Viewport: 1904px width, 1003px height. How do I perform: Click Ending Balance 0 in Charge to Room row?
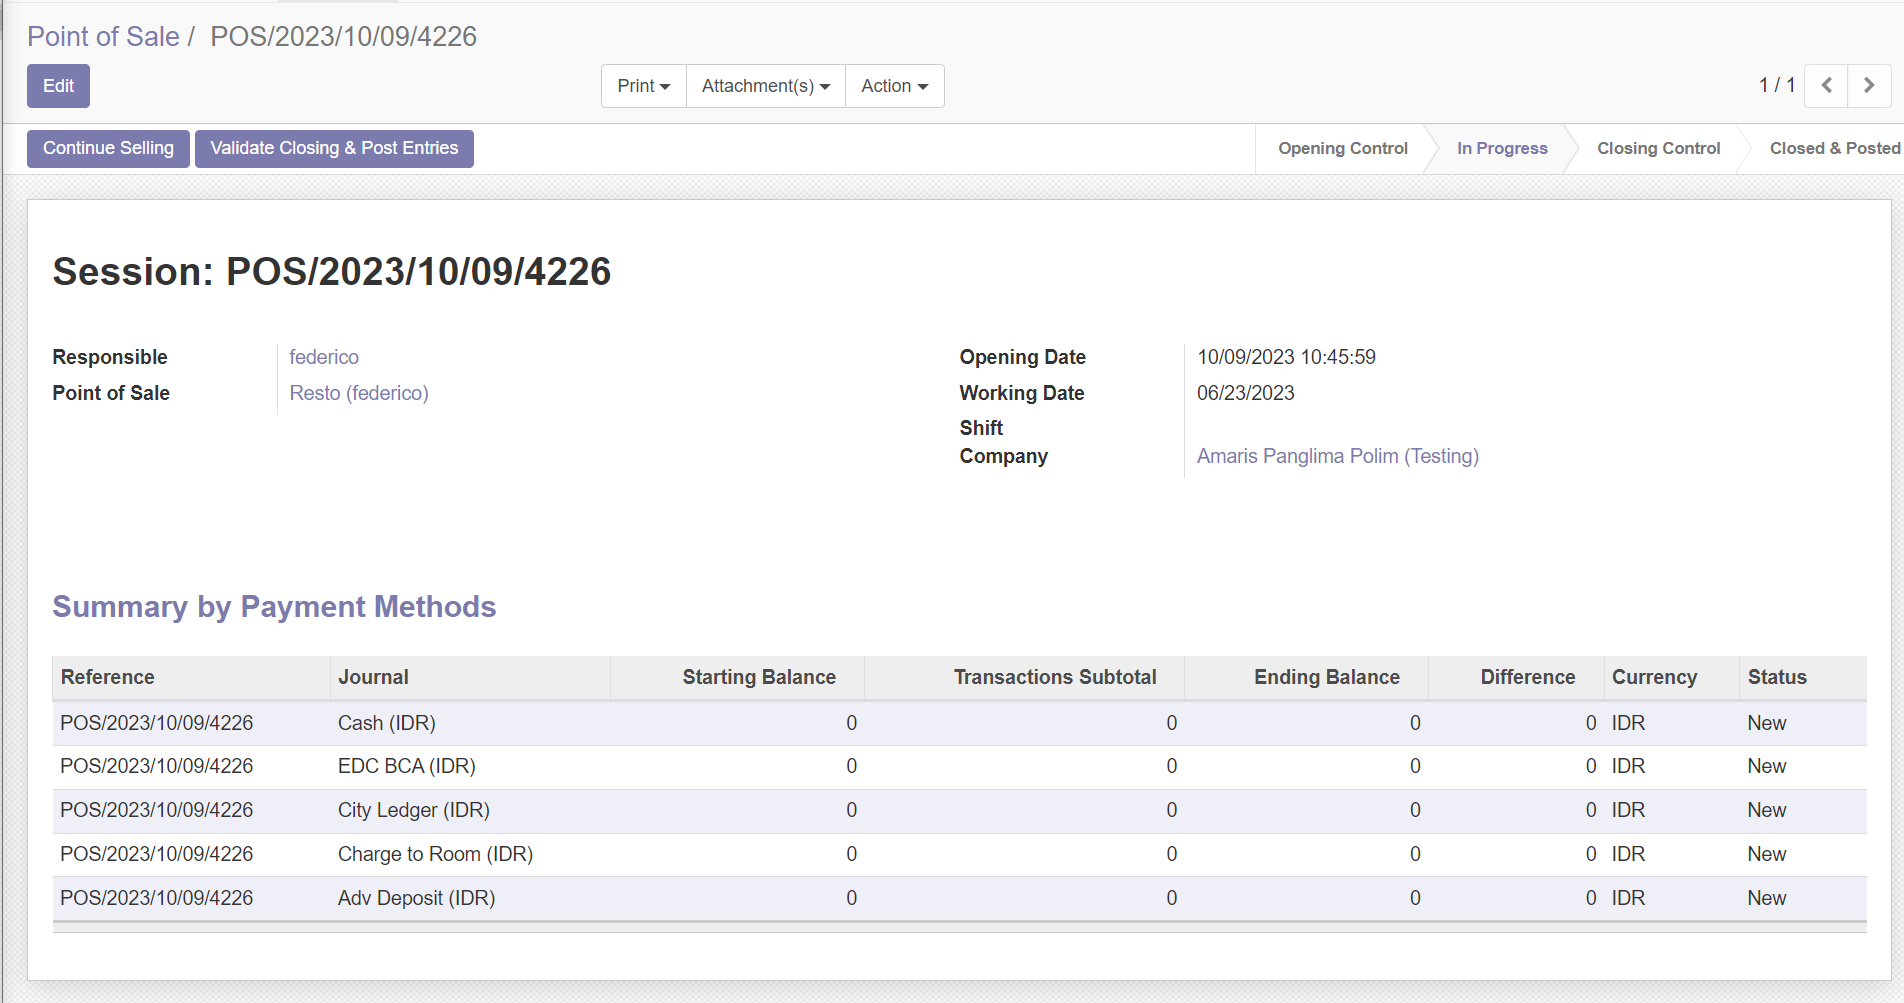click(x=1415, y=854)
